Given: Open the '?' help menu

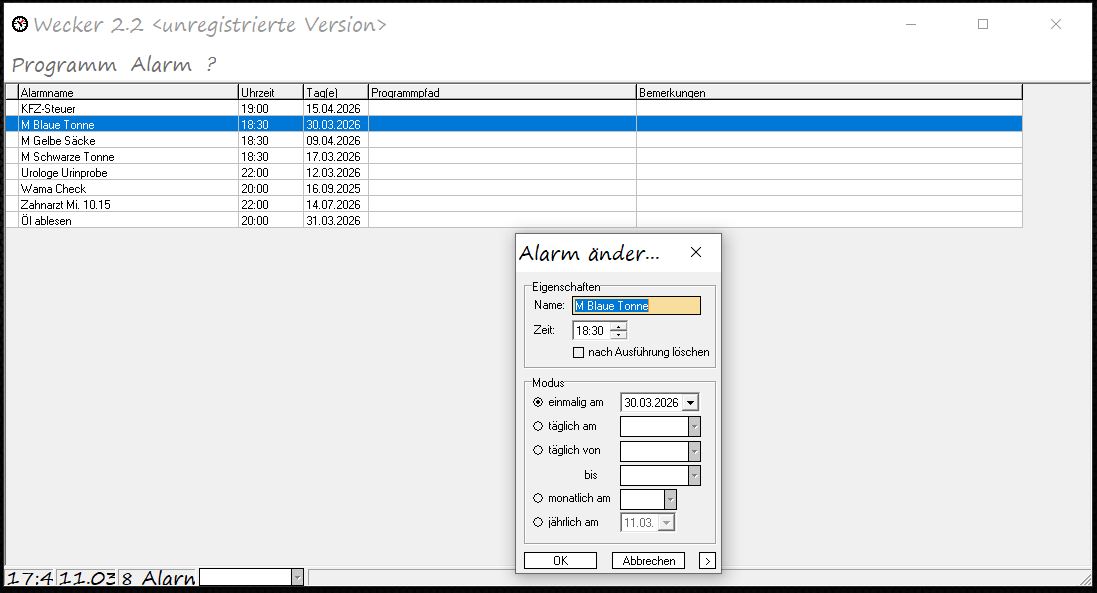Looking at the screenshot, I should click(x=211, y=65).
